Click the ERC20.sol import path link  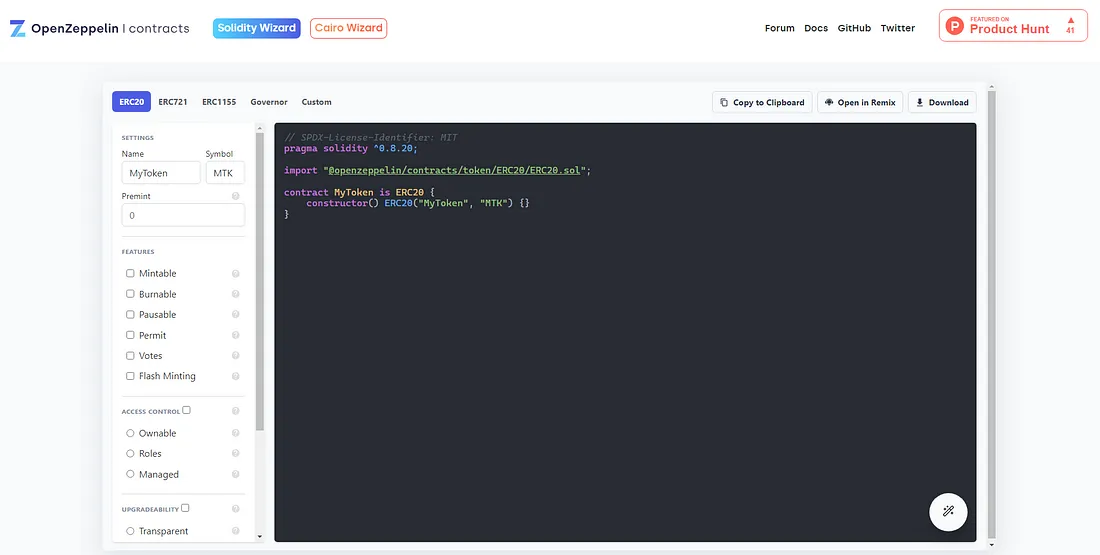coord(454,170)
